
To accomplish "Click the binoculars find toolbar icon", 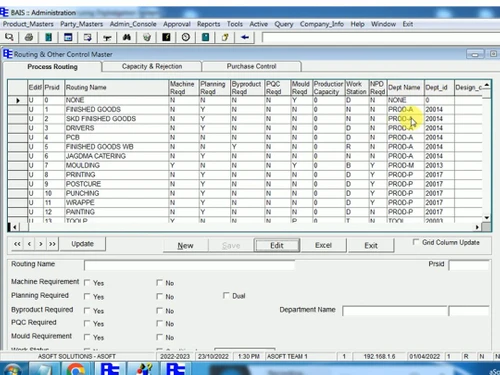I will [127, 37].
